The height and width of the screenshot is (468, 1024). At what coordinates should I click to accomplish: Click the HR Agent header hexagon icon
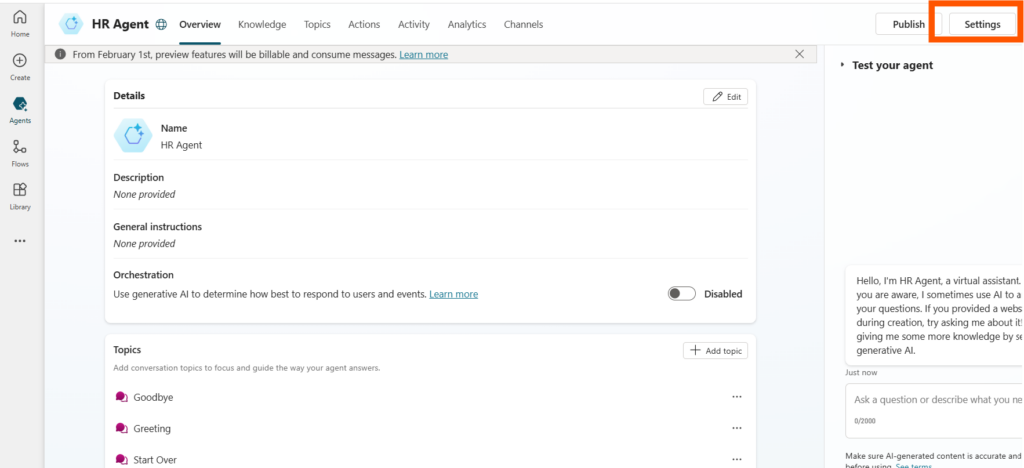click(x=70, y=24)
